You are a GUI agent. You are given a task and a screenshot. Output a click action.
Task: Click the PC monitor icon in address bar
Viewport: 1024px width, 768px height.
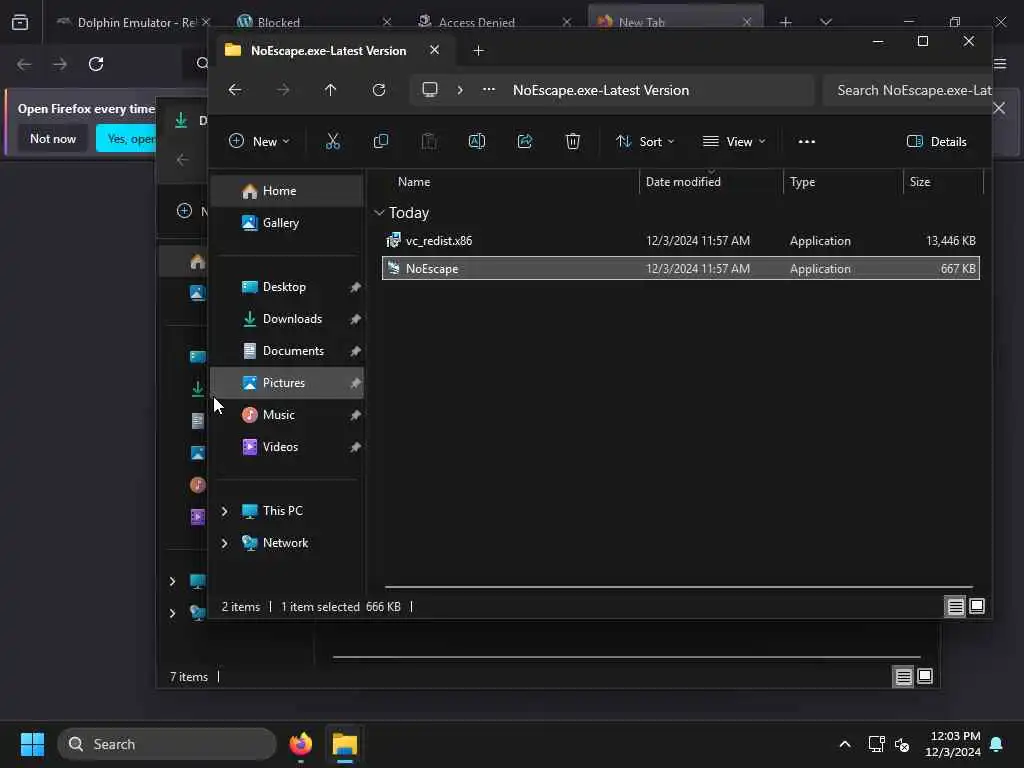tap(430, 89)
